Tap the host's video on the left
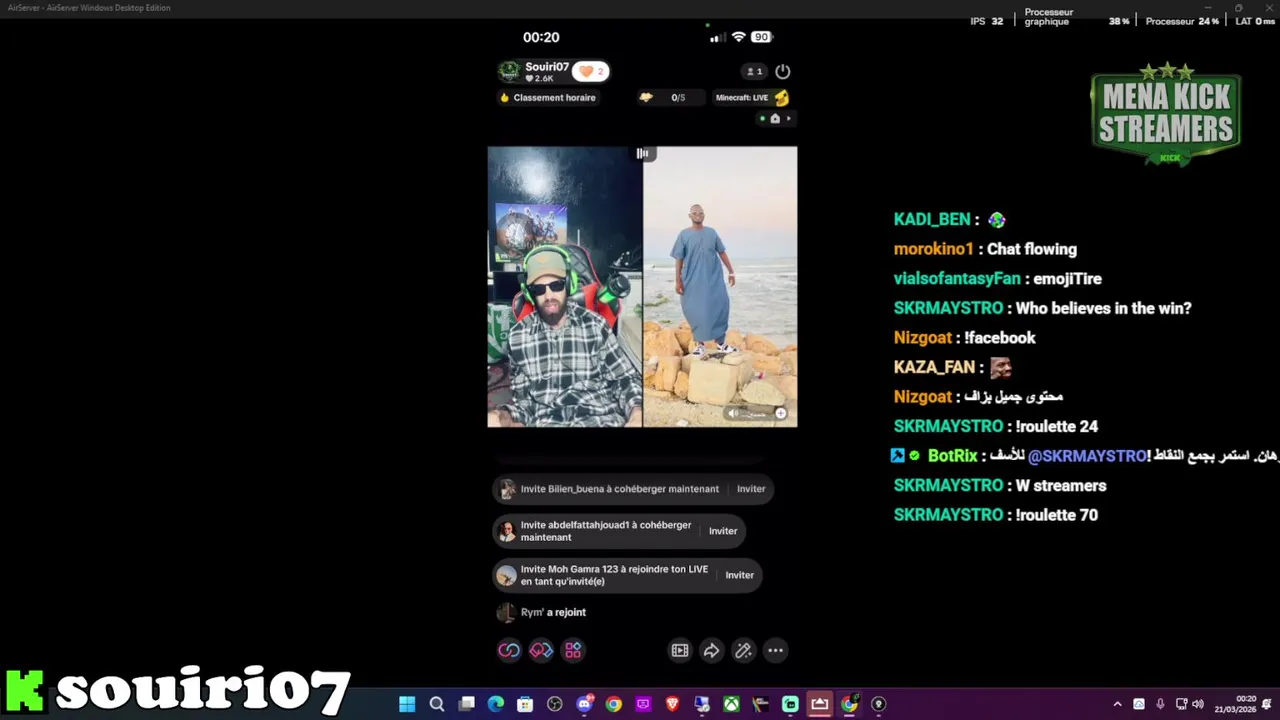This screenshot has width=1280, height=720. point(565,287)
